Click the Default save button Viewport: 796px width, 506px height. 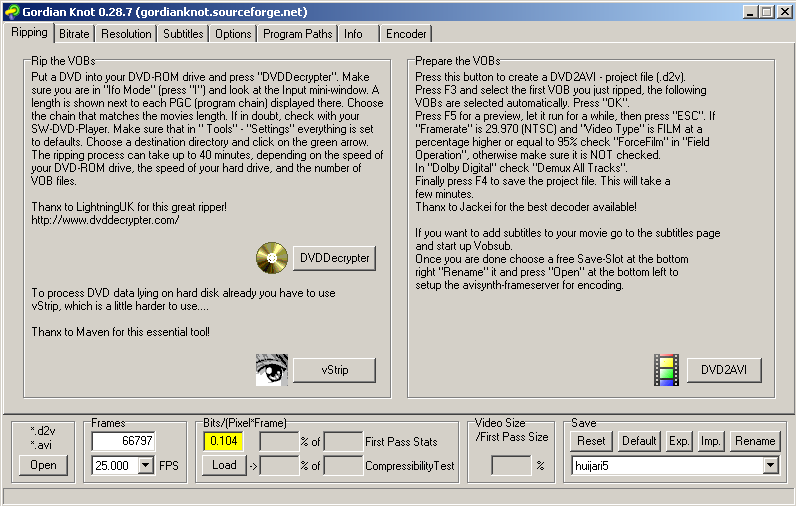click(x=639, y=441)
